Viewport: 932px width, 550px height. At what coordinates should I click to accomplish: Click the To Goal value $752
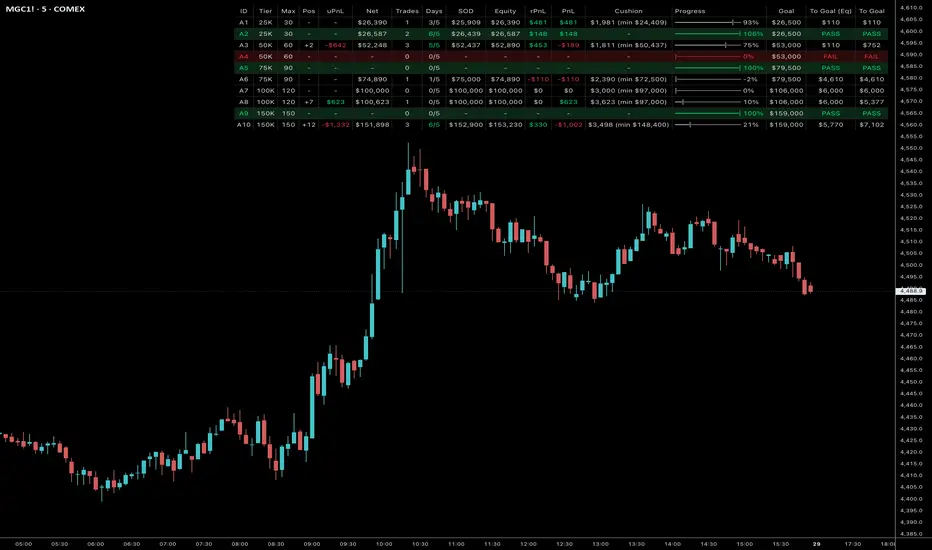871,45
